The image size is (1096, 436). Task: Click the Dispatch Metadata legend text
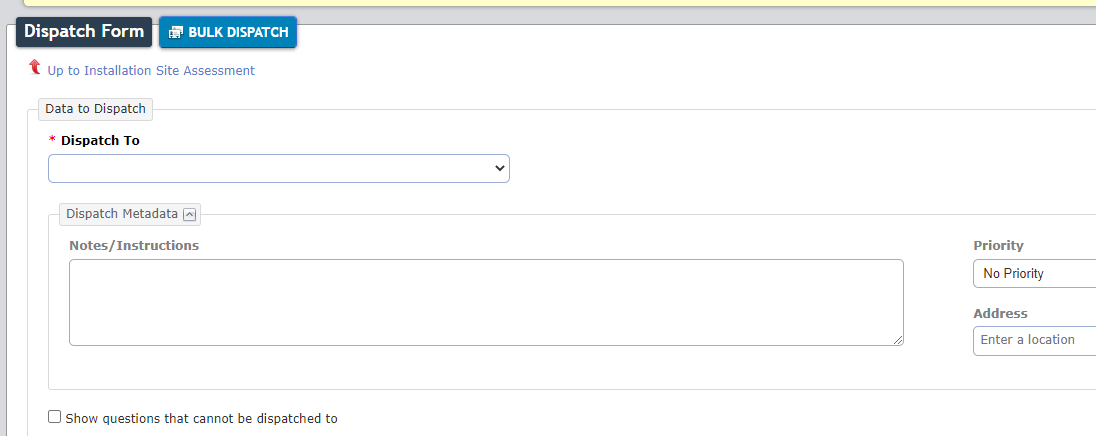click(x=122, y=214)
